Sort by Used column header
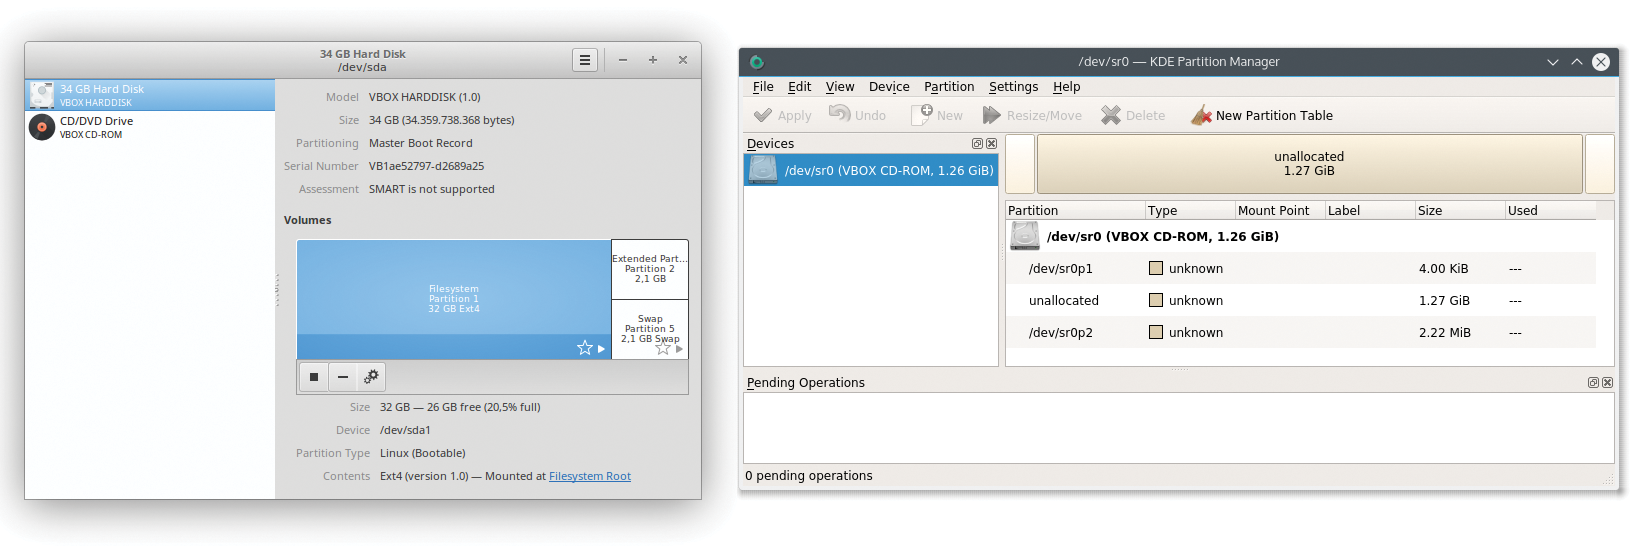Viewport: 1651px width, 555px height. pyautogui.click(x=1550, y=210)
